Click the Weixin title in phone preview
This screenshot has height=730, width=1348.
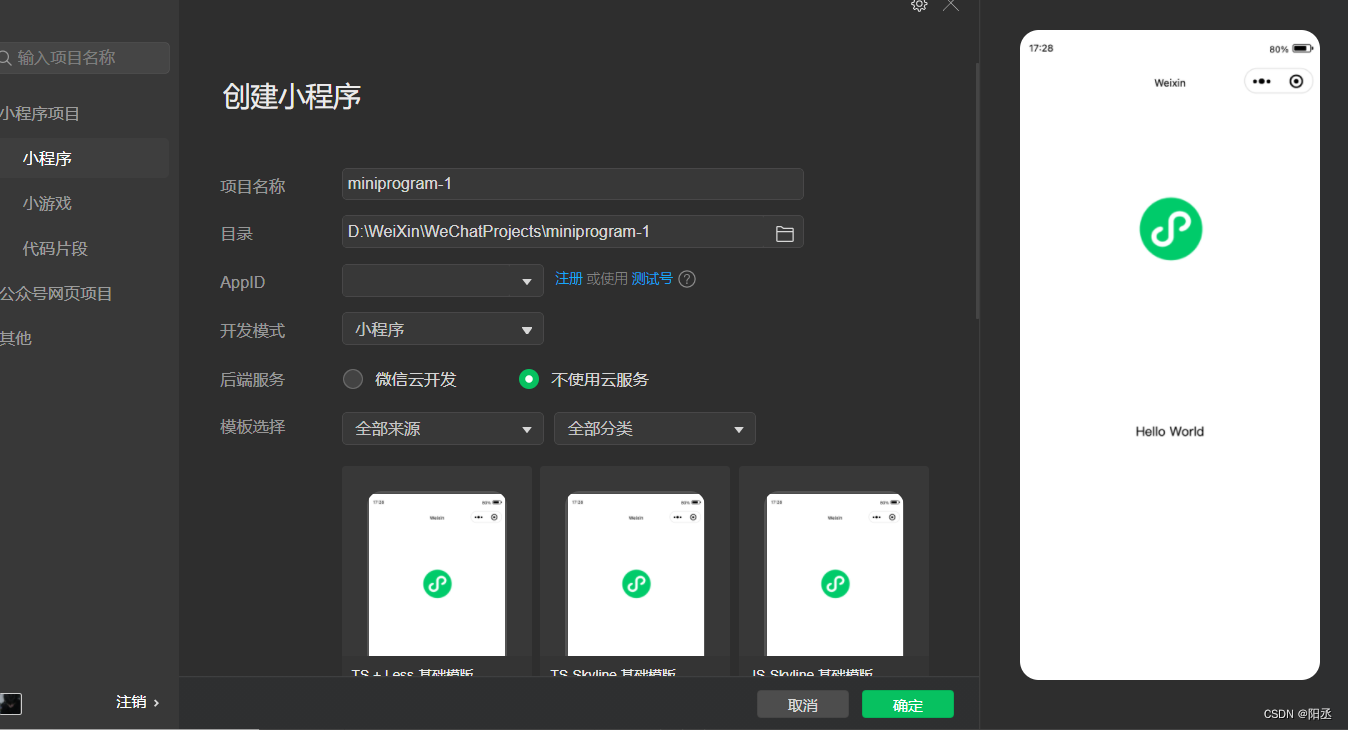(1170, 83)
